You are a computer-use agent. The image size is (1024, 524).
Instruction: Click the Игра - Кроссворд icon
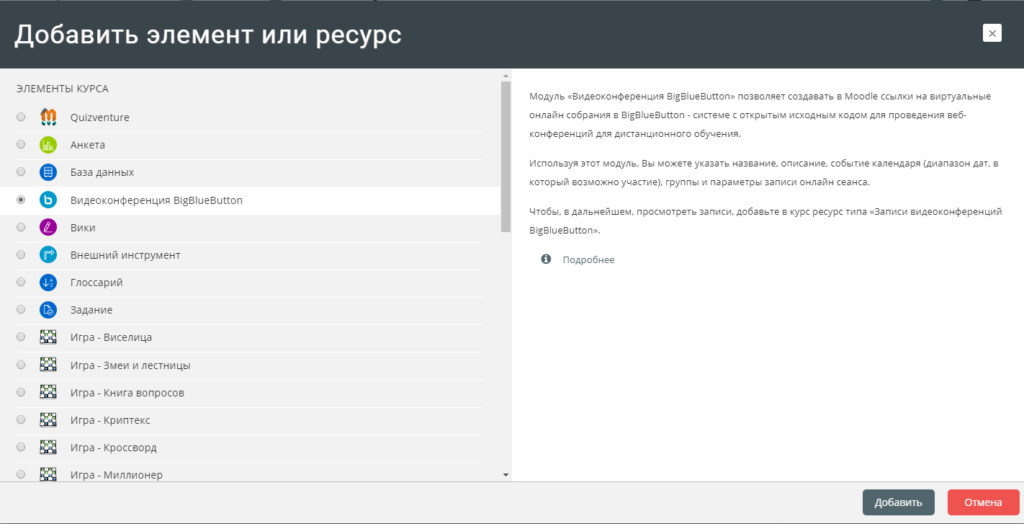pyautogui.click(x=48, y=447)
